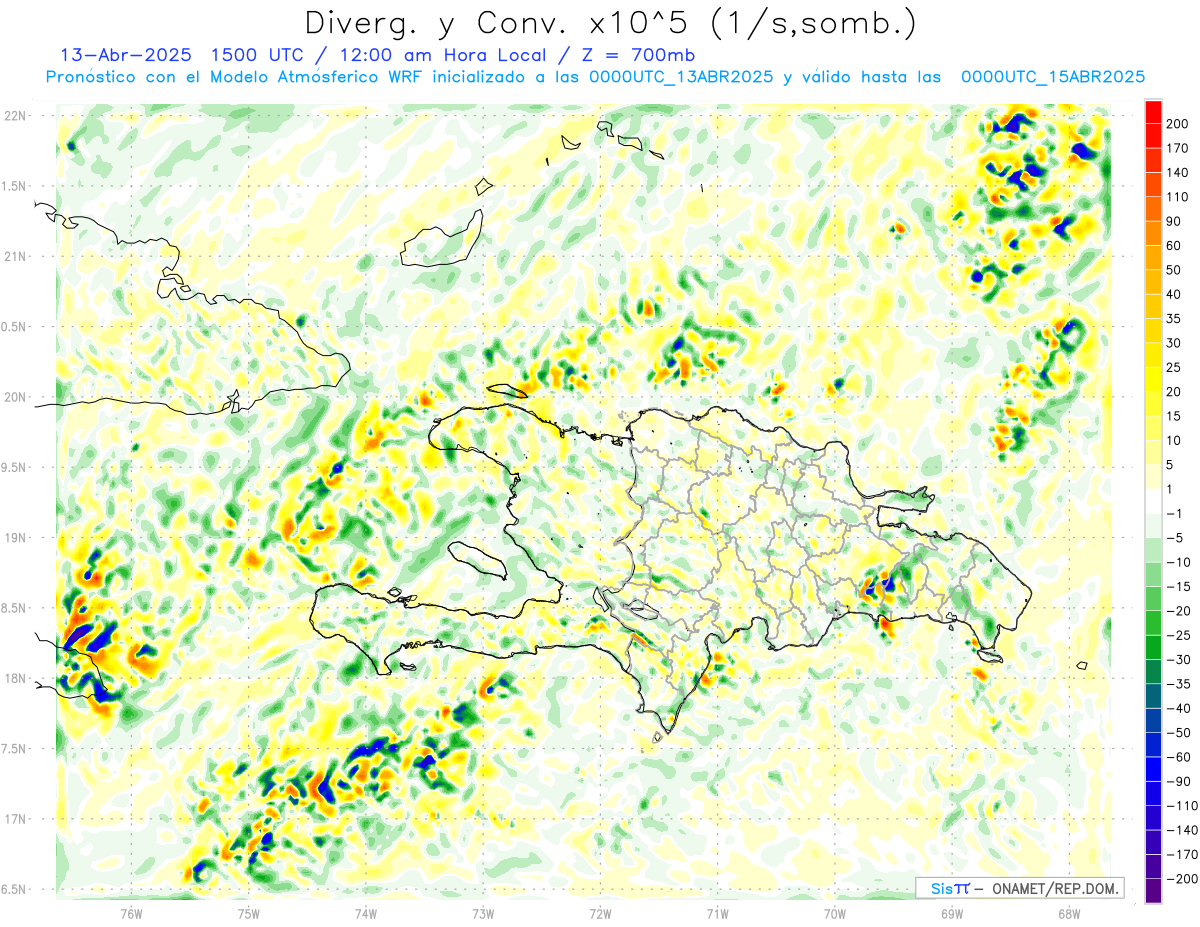The width and height of the screenshot is (1200, 927).
Task: Click the '35' value on the color scale
Action: 1174,318
